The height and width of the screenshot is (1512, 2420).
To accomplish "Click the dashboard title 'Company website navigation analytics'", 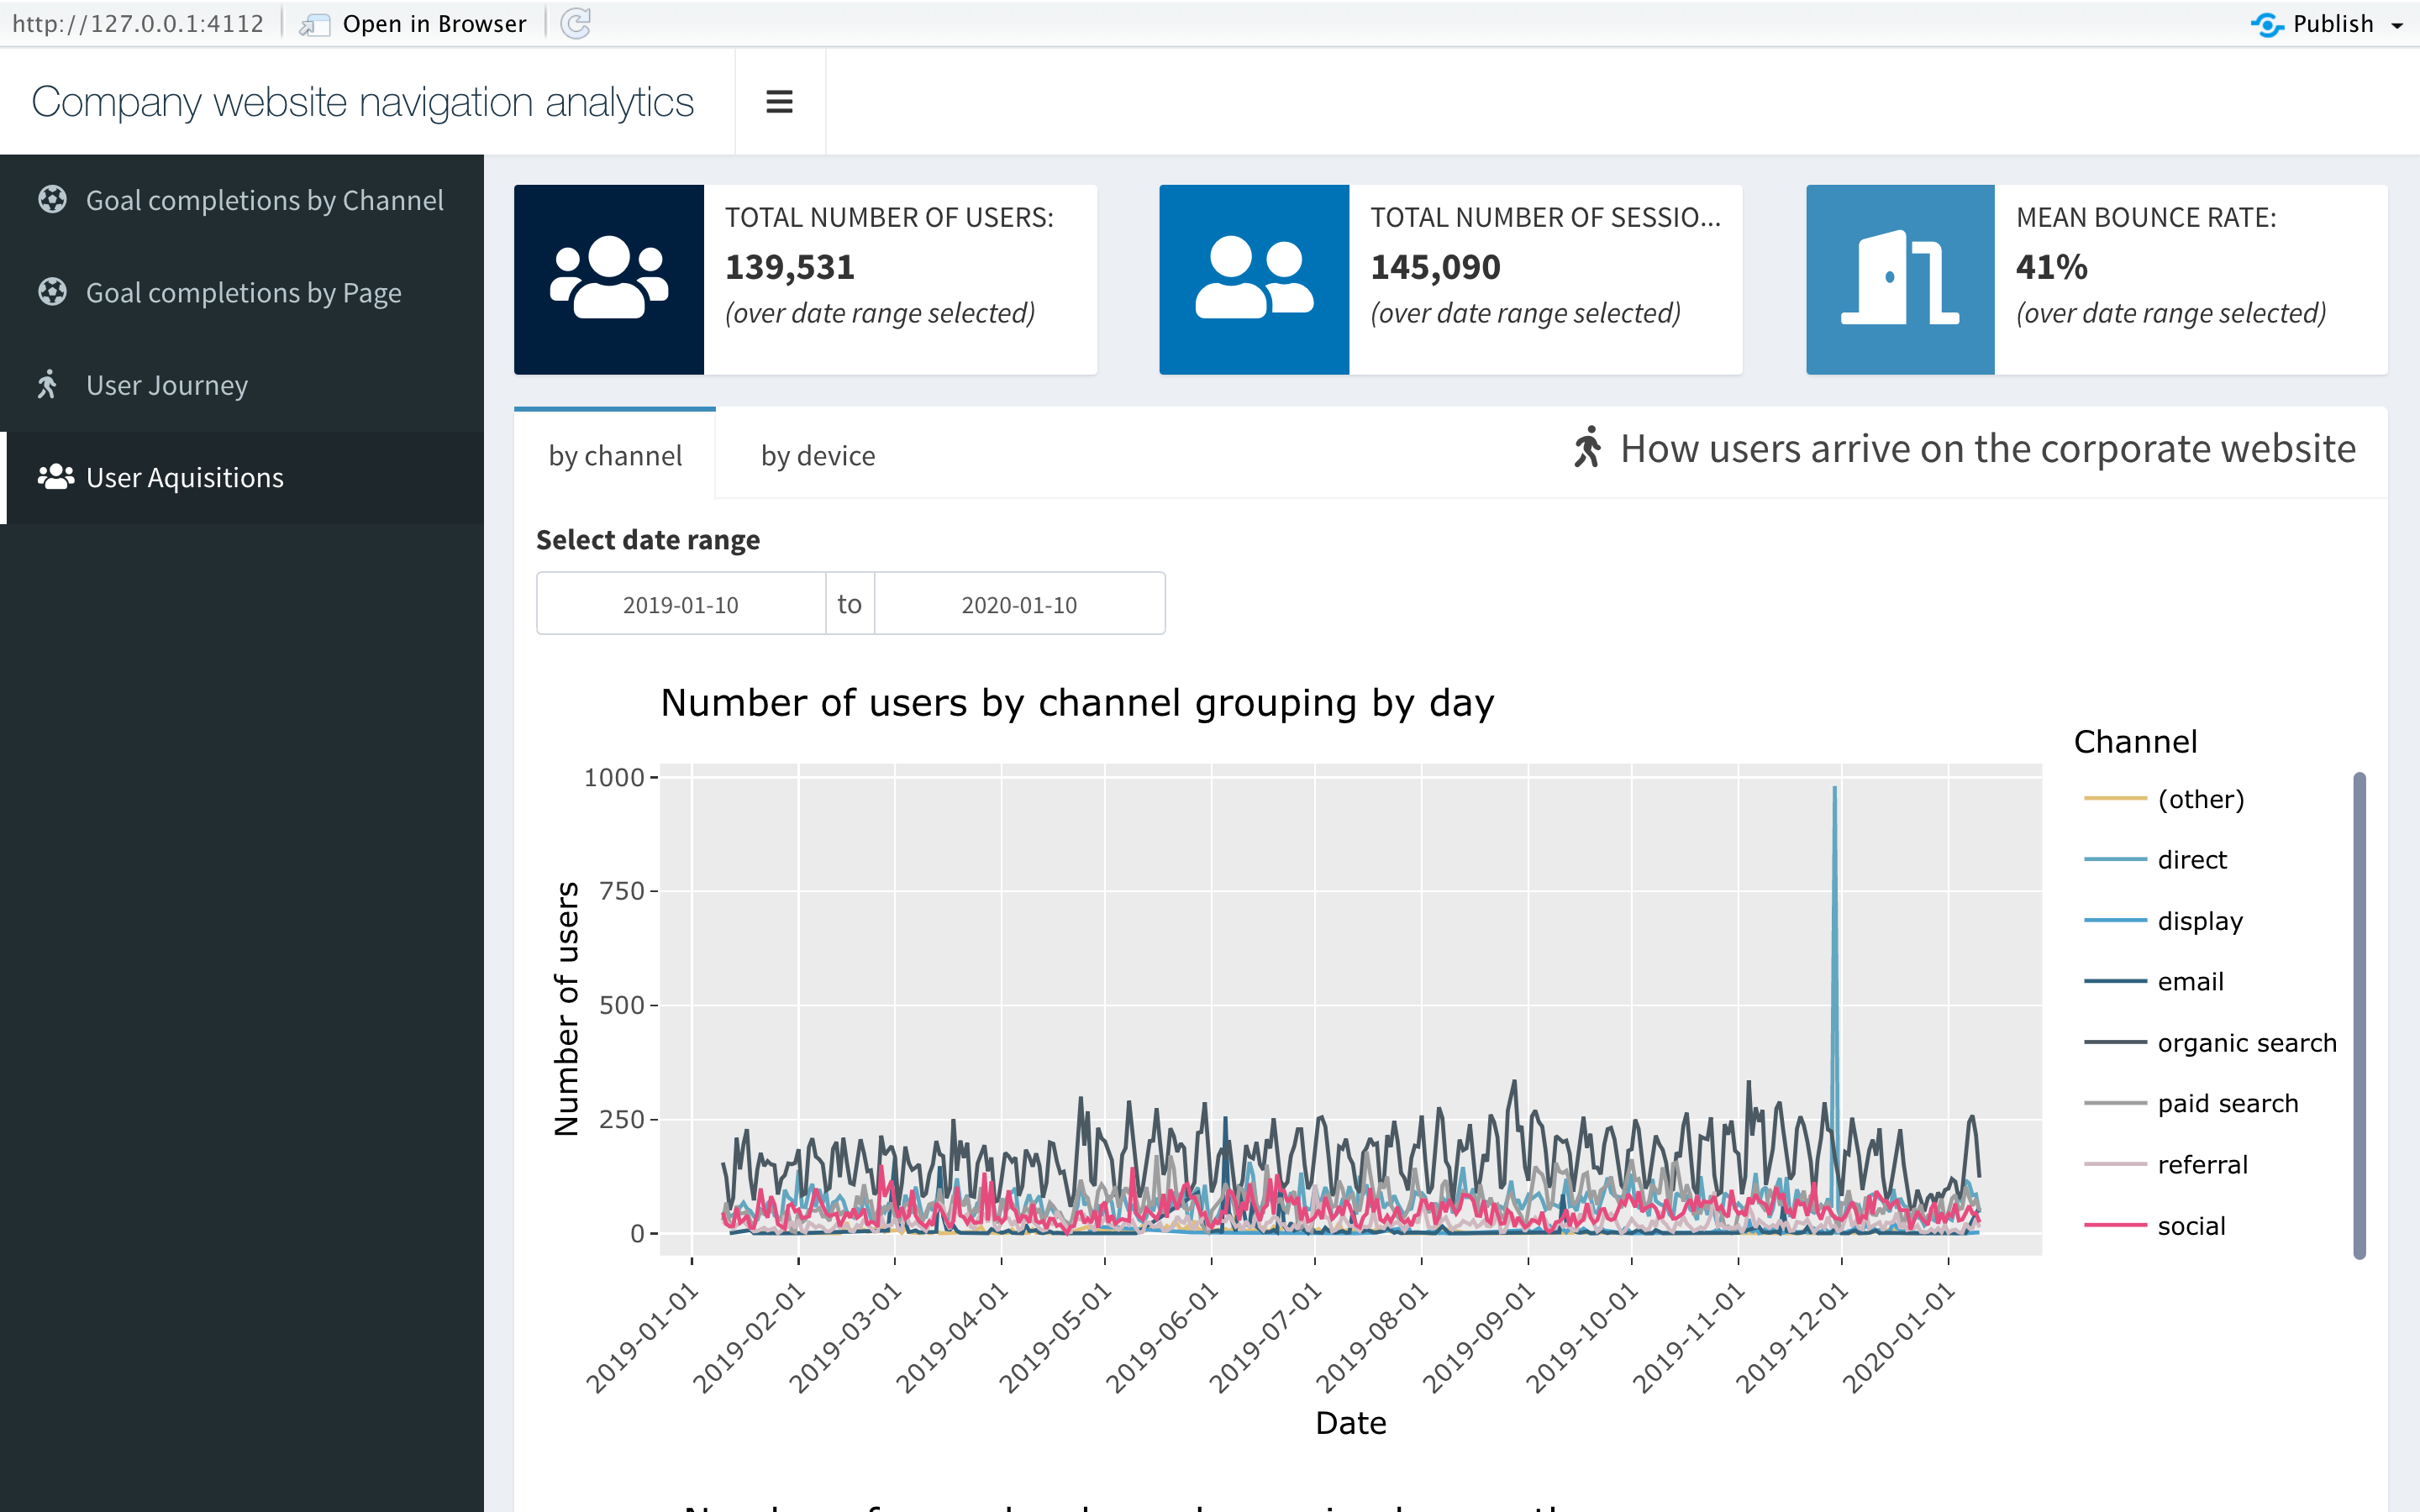I will coord(362,102).
